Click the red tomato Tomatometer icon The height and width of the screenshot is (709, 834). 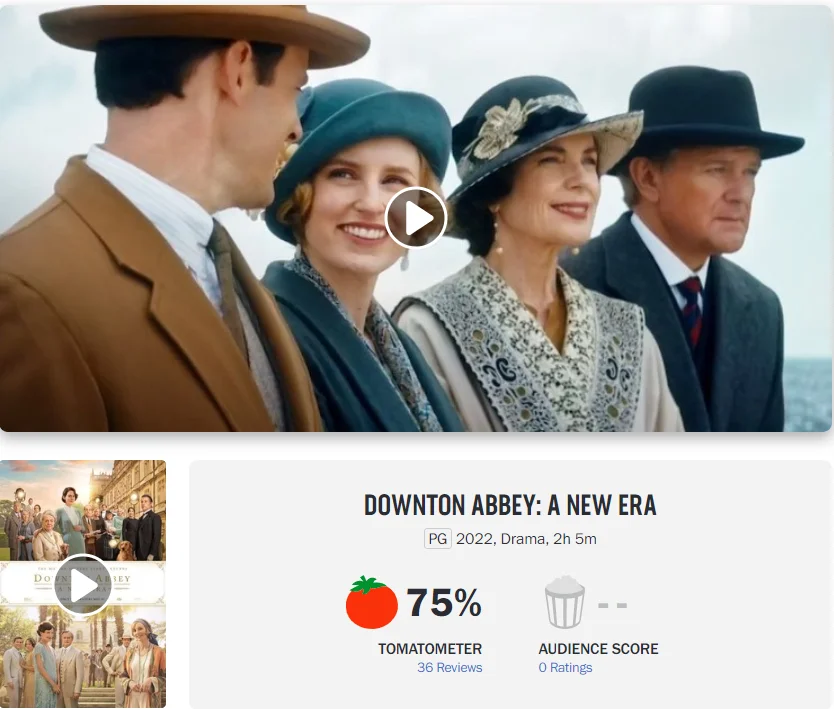[x=372, y=603]
